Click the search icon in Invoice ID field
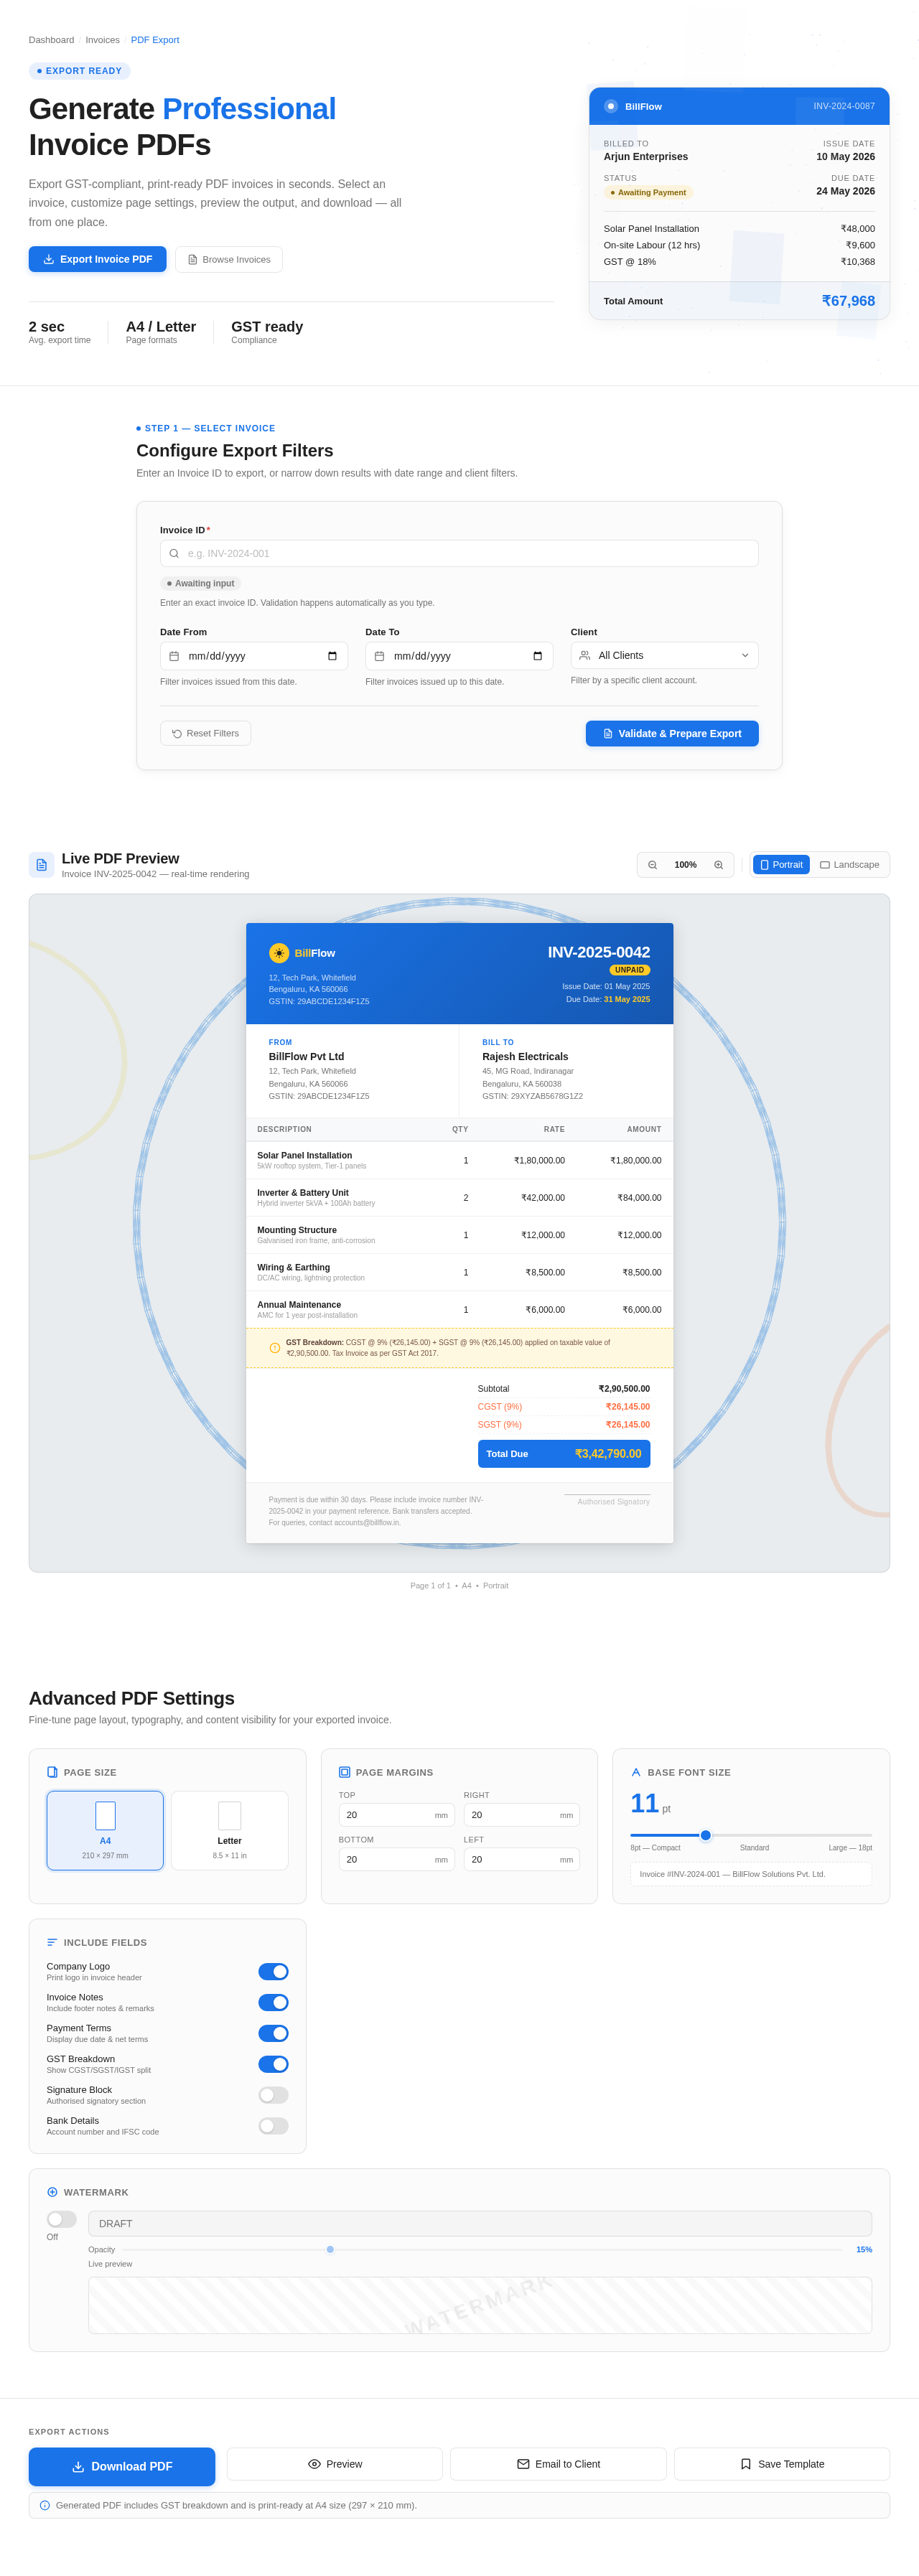The width and height of the screenshot is (919, 2576). click(x=174, y=553)
